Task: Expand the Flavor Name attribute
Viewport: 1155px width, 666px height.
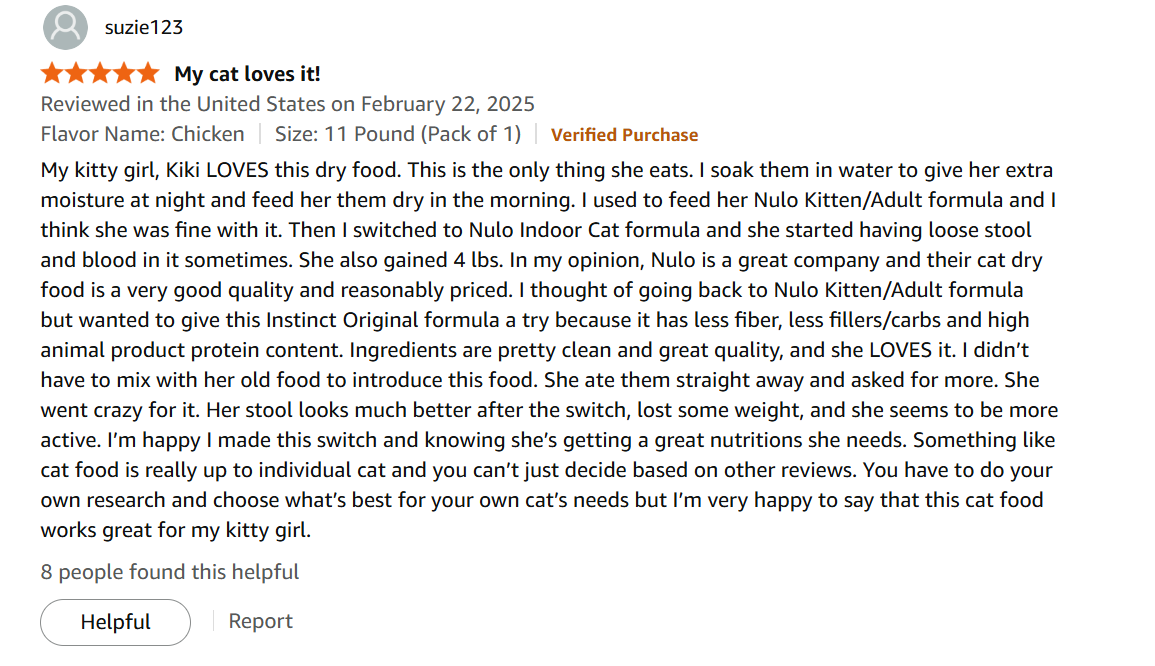Action: click(x=142, y=134)
